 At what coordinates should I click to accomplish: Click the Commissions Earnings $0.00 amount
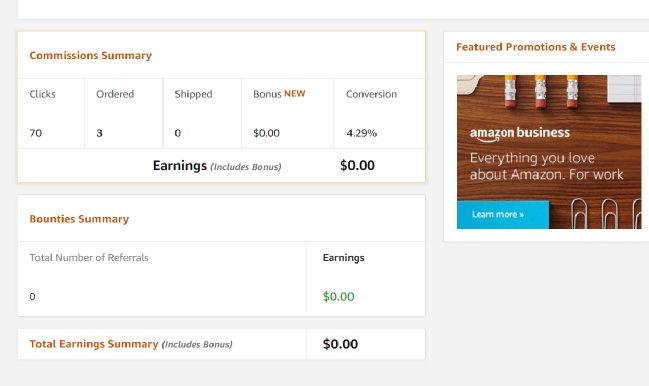357,165
